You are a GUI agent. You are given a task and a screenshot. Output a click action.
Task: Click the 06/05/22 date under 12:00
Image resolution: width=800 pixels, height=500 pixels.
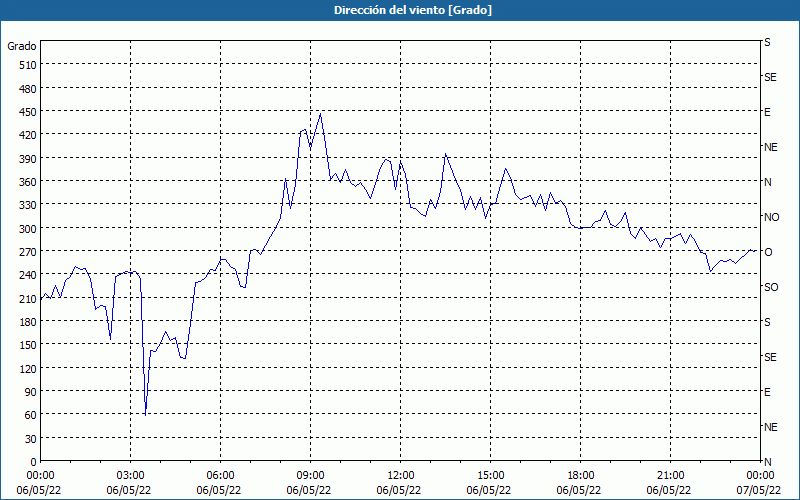(x=399, y=490)
